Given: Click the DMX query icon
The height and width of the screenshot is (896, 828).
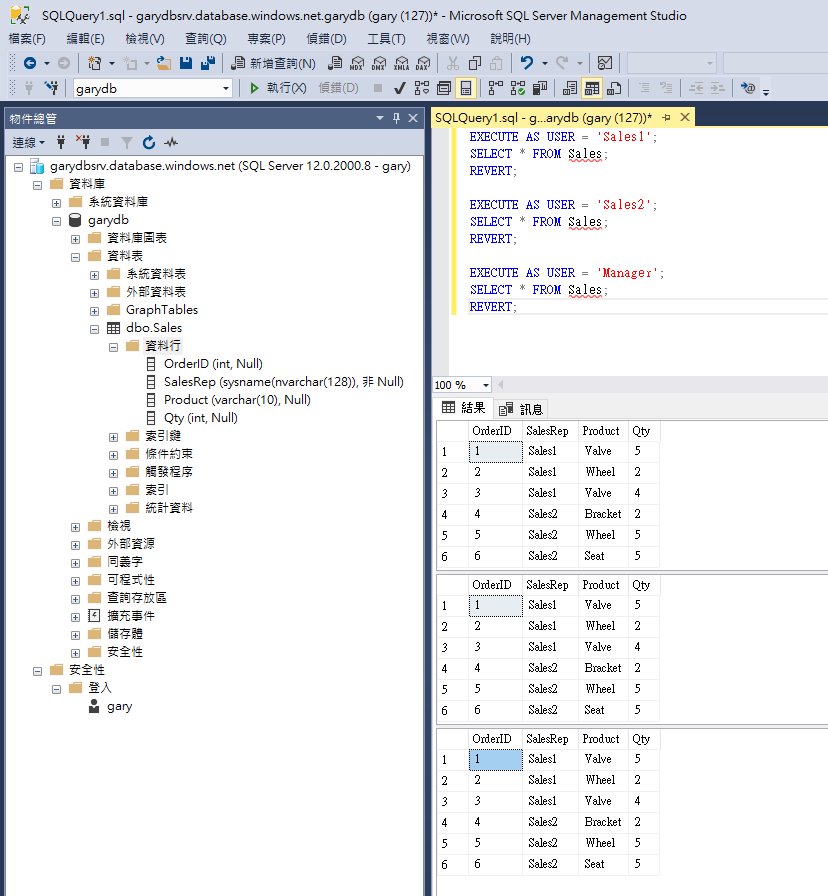Looking at the screenshot, I should pos(379,63).
